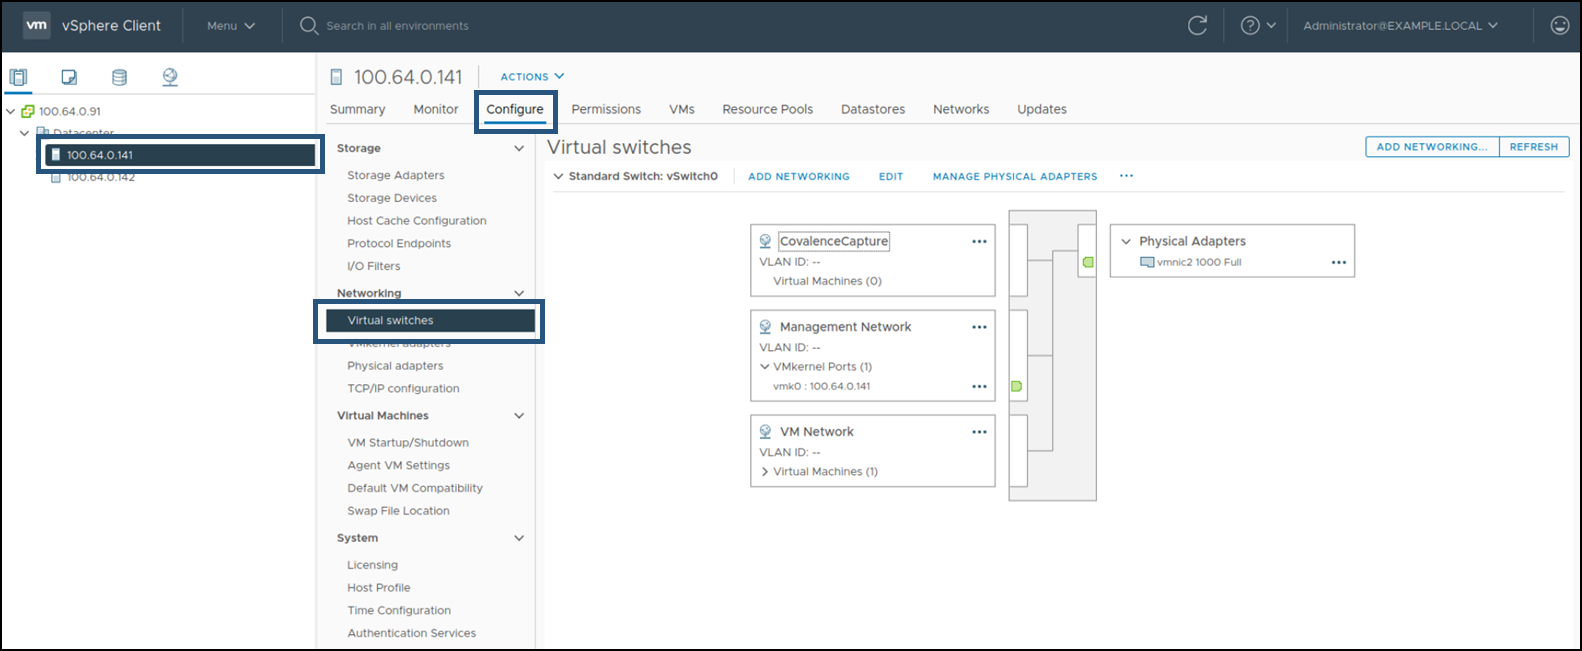Open Host Cache Configuration
Image resolution: width=1582 pixels, height=651 pixels.
coord(417,221)
